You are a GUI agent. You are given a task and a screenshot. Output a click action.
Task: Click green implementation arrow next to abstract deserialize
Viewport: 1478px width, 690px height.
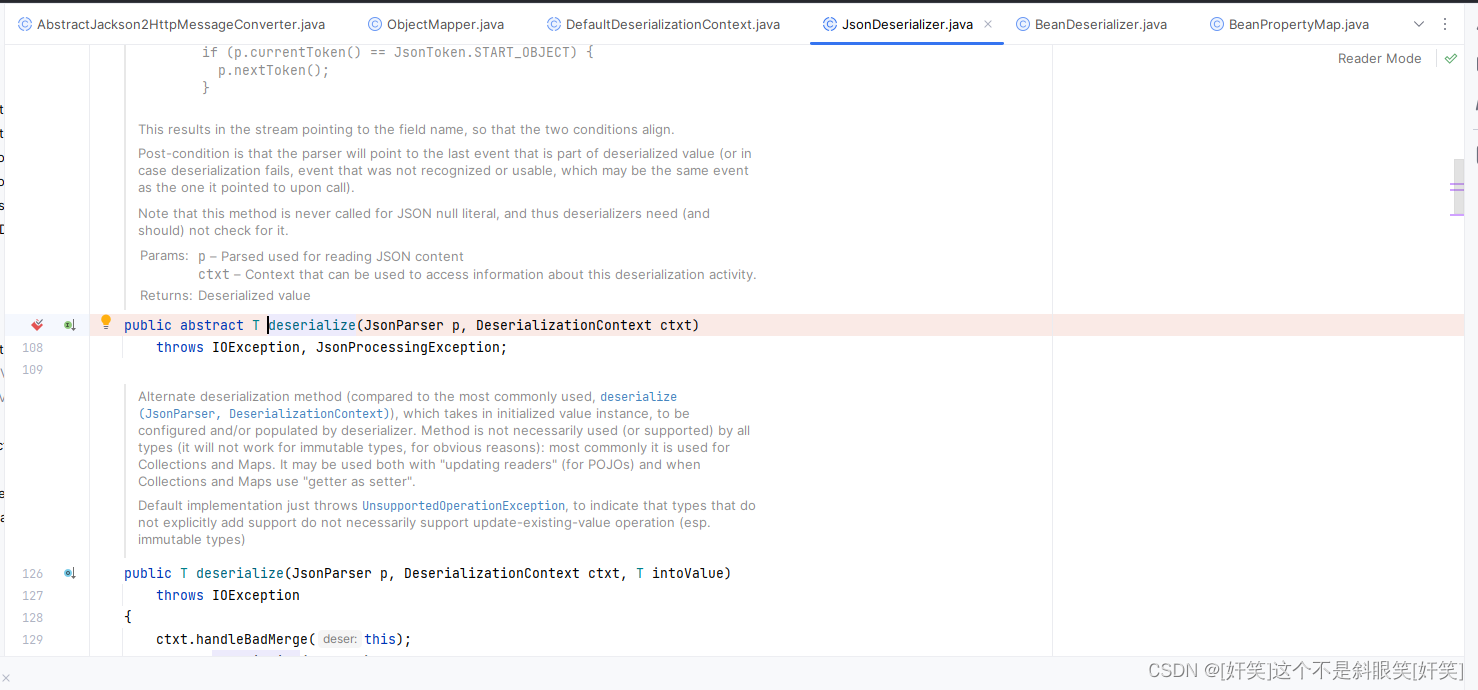(x=69, y=324)
